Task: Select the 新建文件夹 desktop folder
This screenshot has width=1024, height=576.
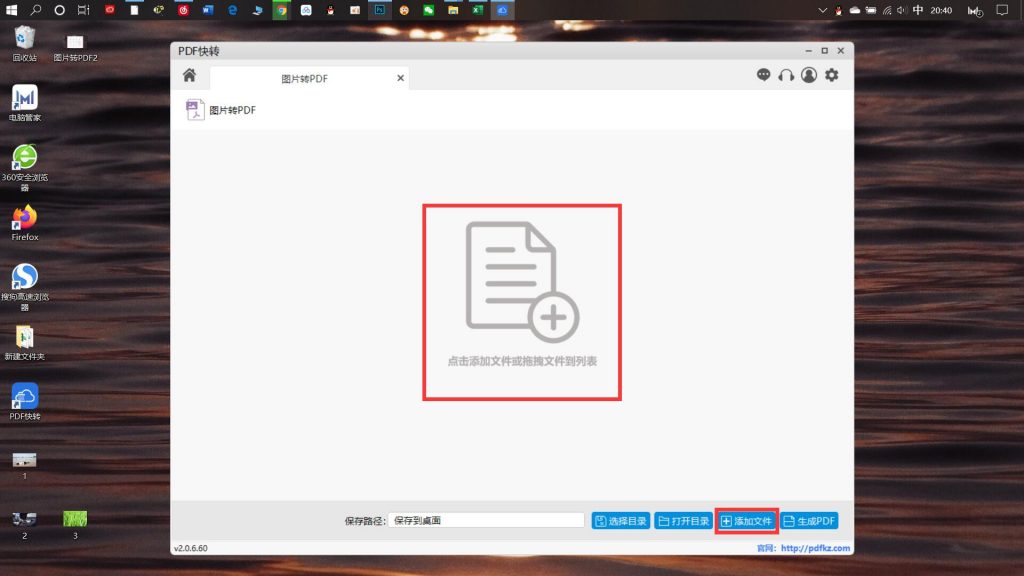Action: [25, 343]
